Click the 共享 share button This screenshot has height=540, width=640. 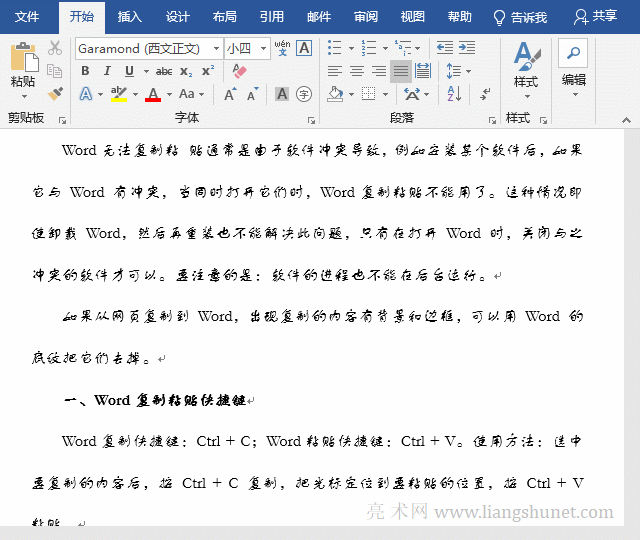pos(595,17)
